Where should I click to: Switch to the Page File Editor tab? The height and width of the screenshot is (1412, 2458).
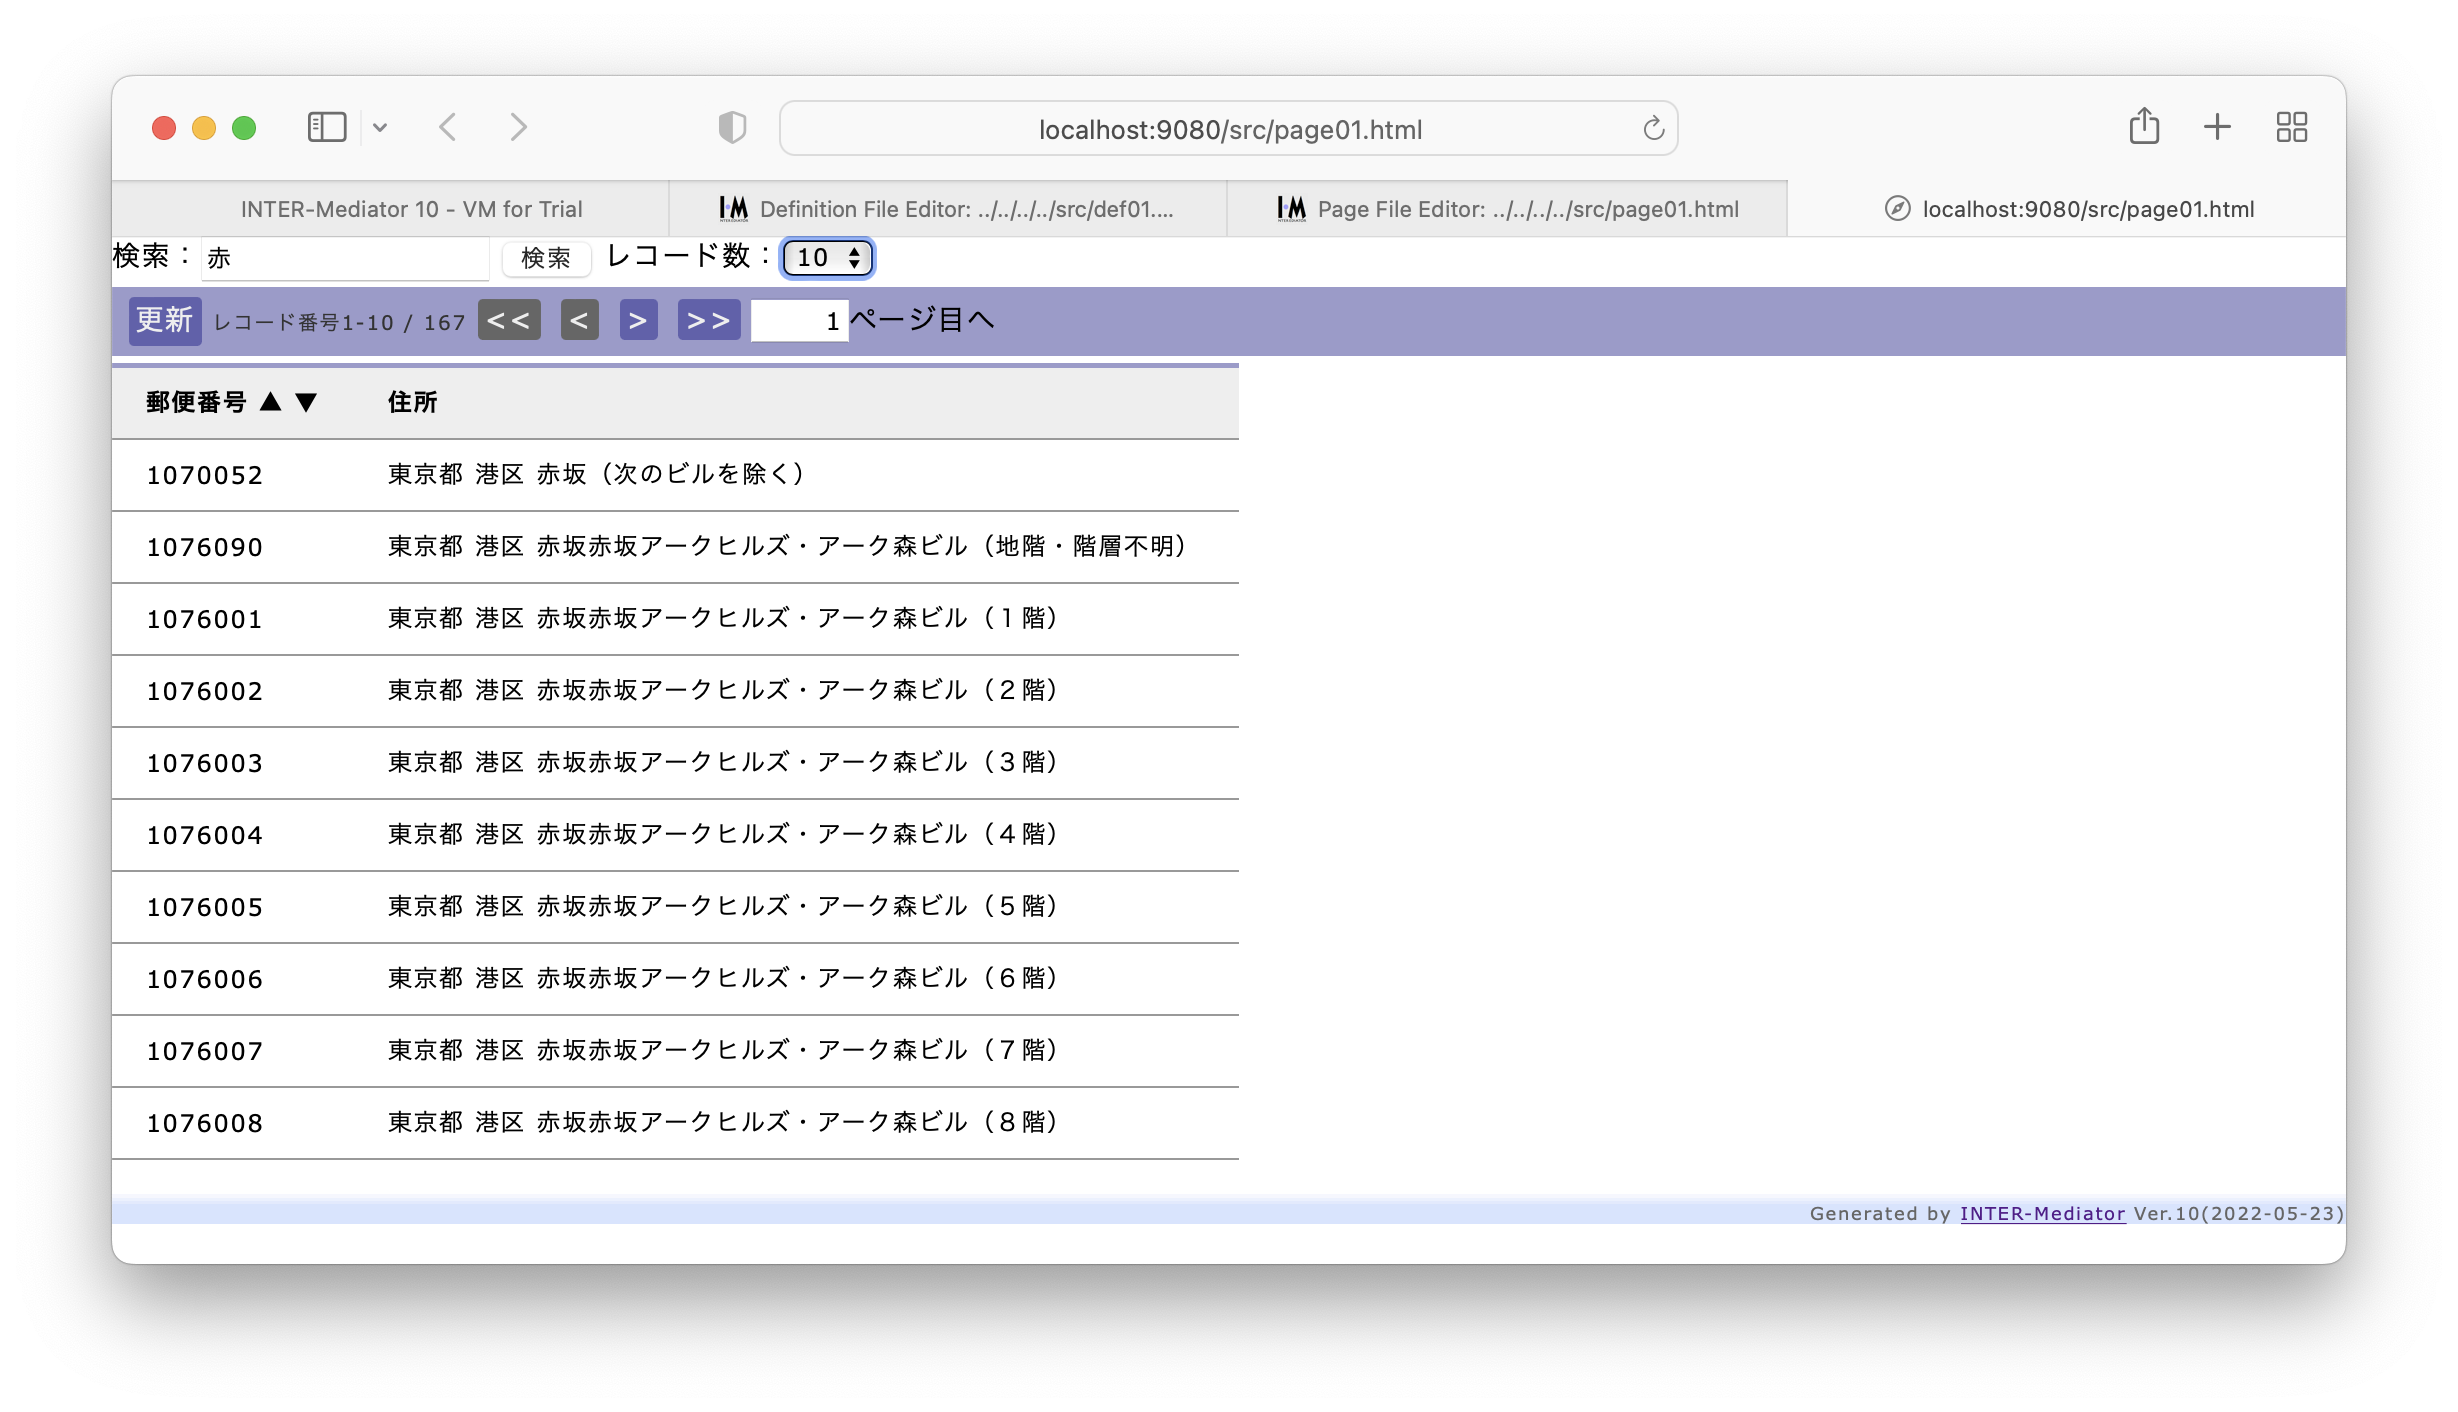point(1507,209)
